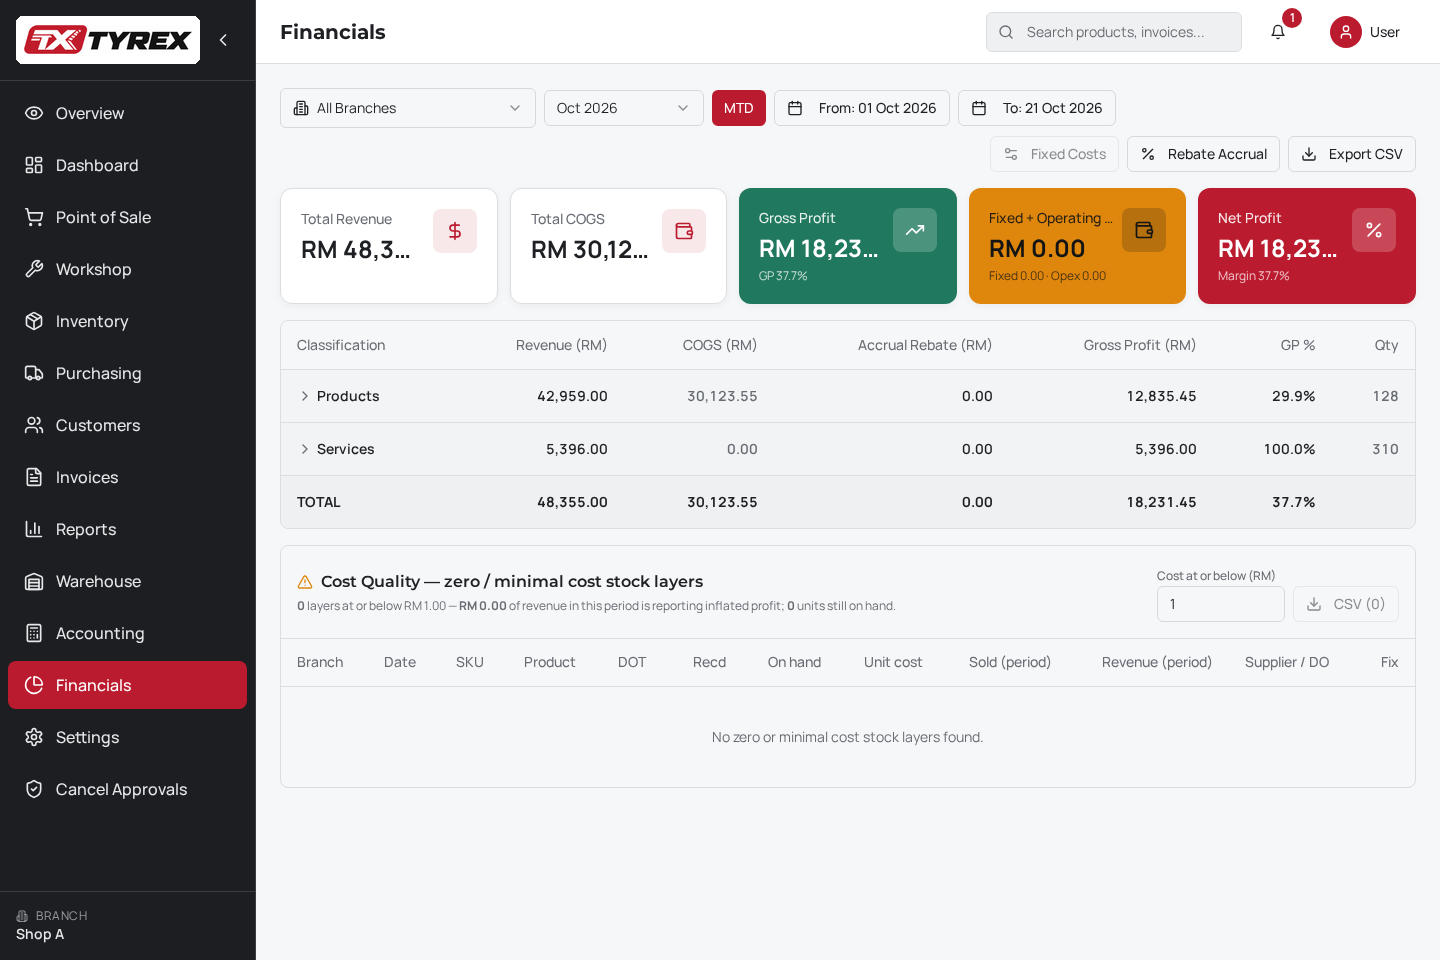Open the Overview page
1440x960 pixels.
pos(127,113)
